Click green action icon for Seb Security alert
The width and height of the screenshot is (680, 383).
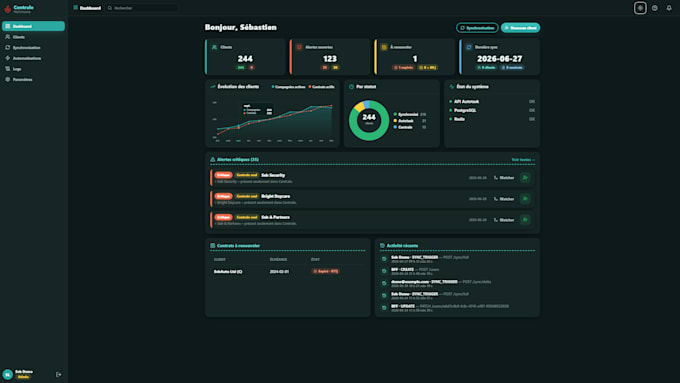coord(525,178)
